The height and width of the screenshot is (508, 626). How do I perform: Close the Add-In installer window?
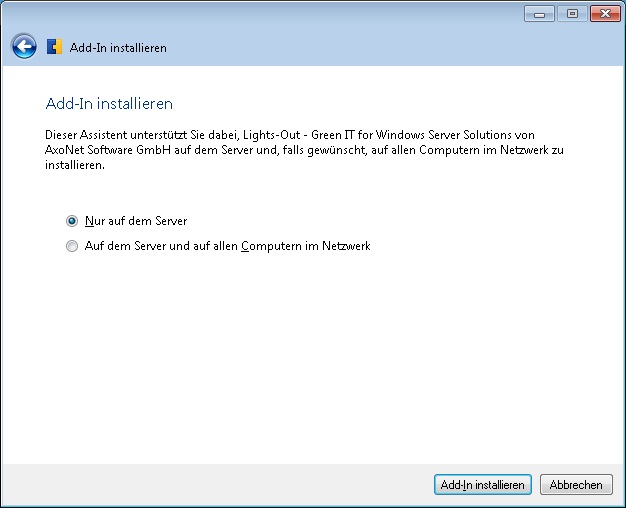(605, 14)
